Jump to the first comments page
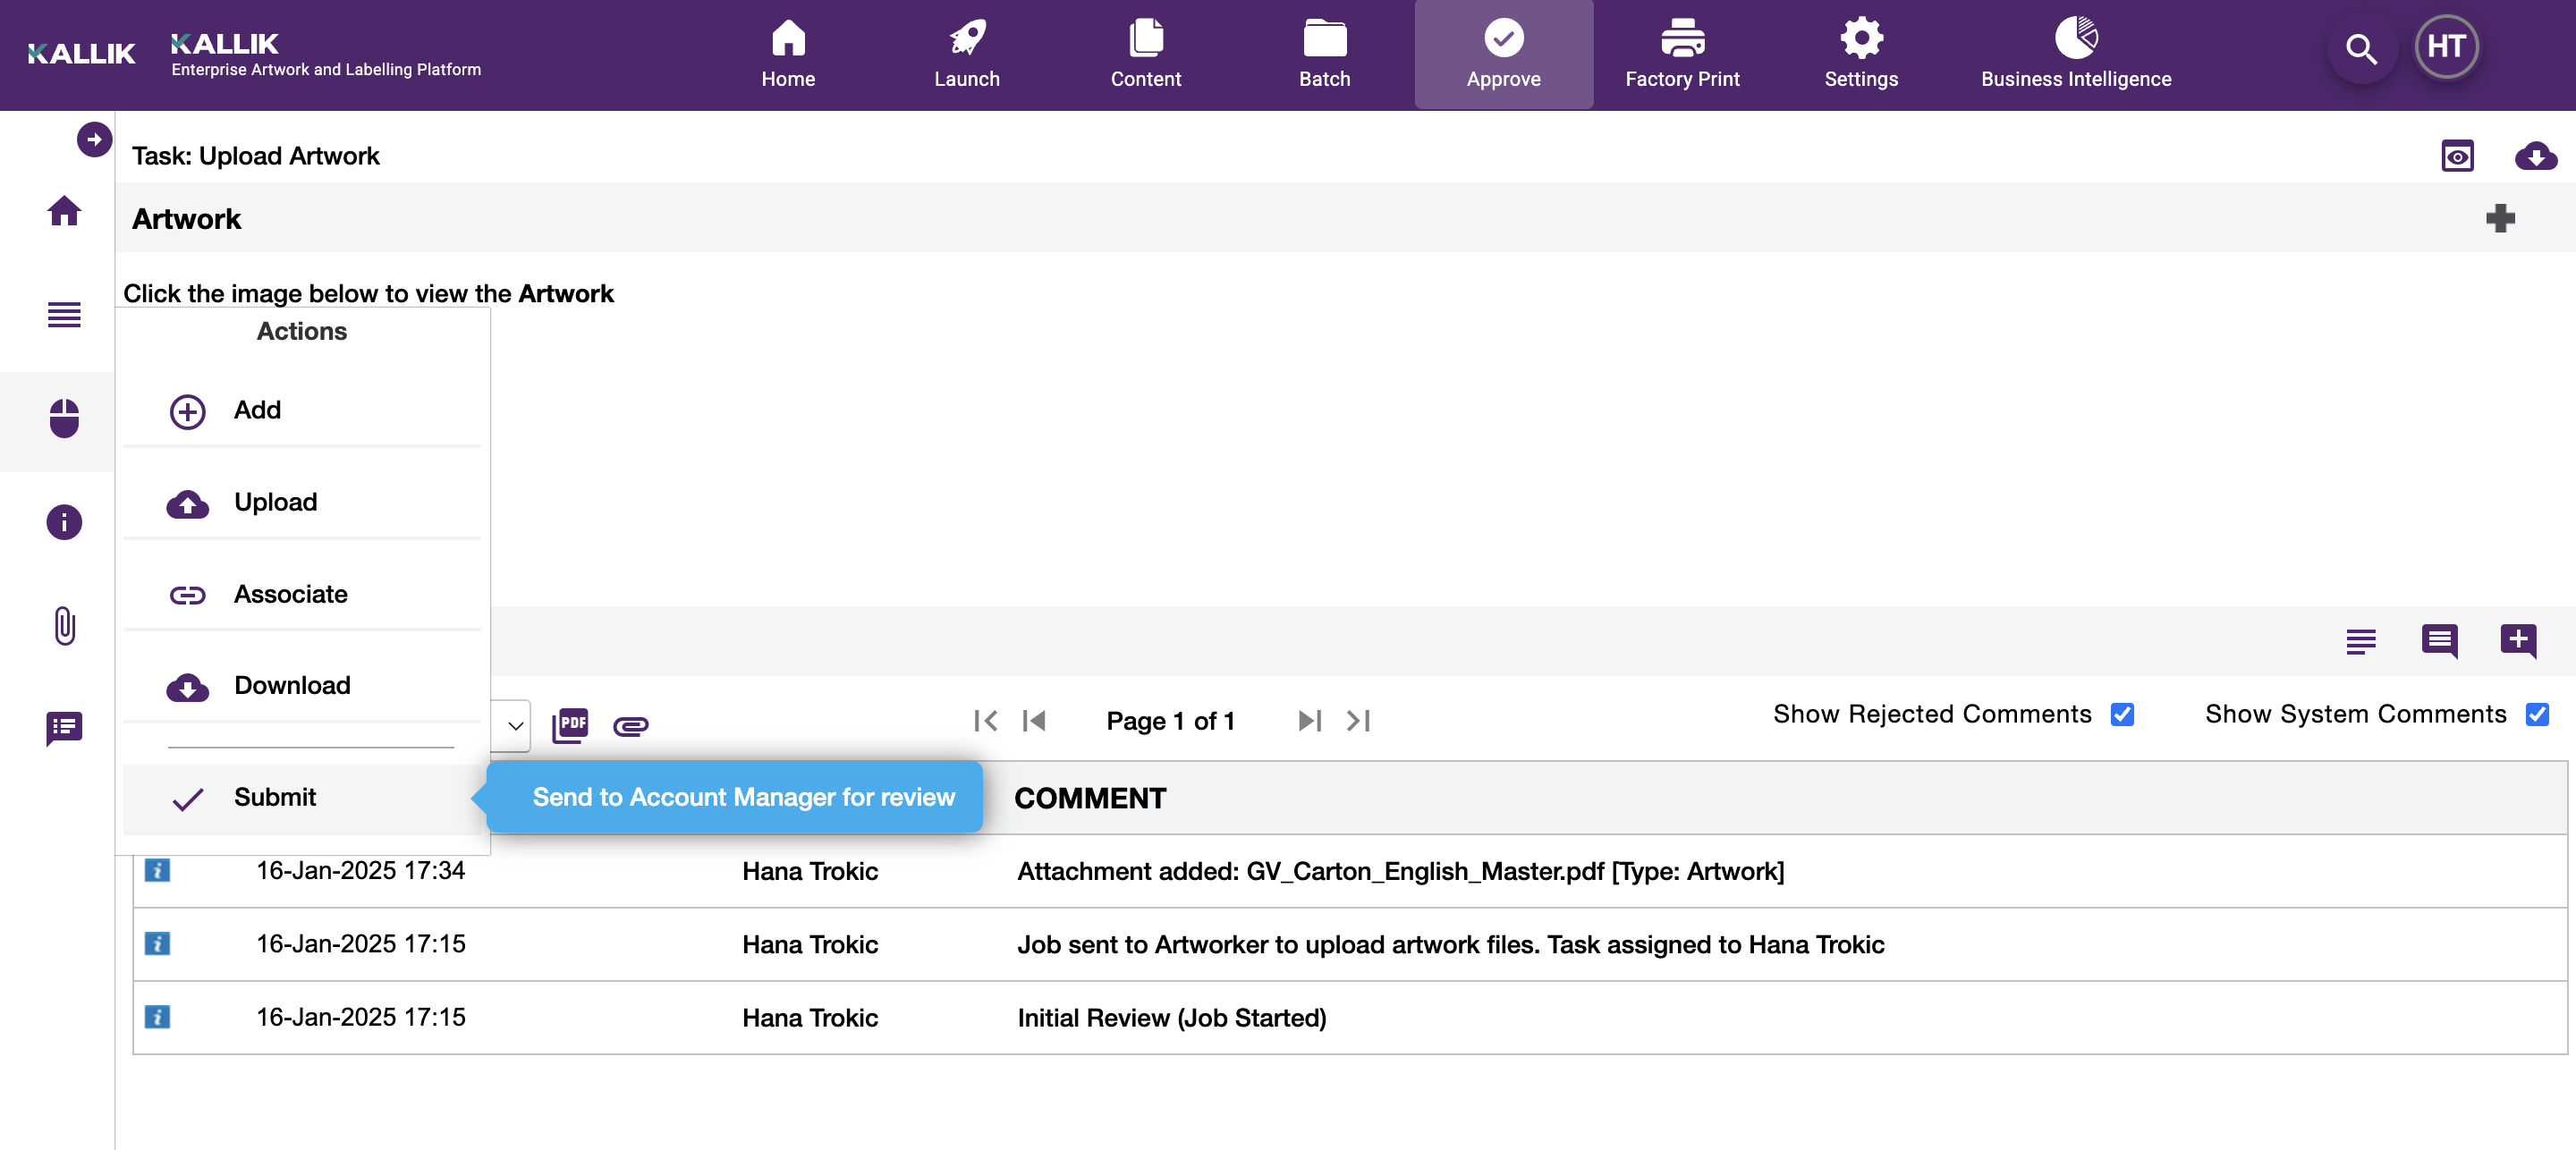 pyautogui.click(x=985, y=721)
